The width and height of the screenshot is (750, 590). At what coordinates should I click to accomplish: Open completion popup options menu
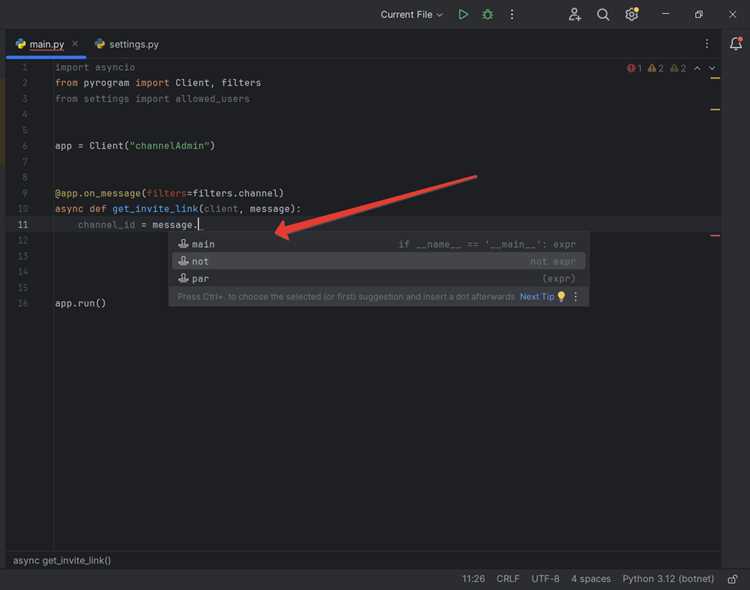point(575,297)
